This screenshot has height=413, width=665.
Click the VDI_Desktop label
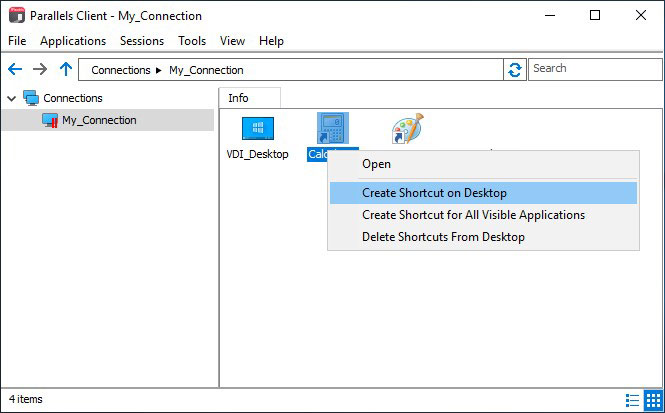tap(257, 154)
